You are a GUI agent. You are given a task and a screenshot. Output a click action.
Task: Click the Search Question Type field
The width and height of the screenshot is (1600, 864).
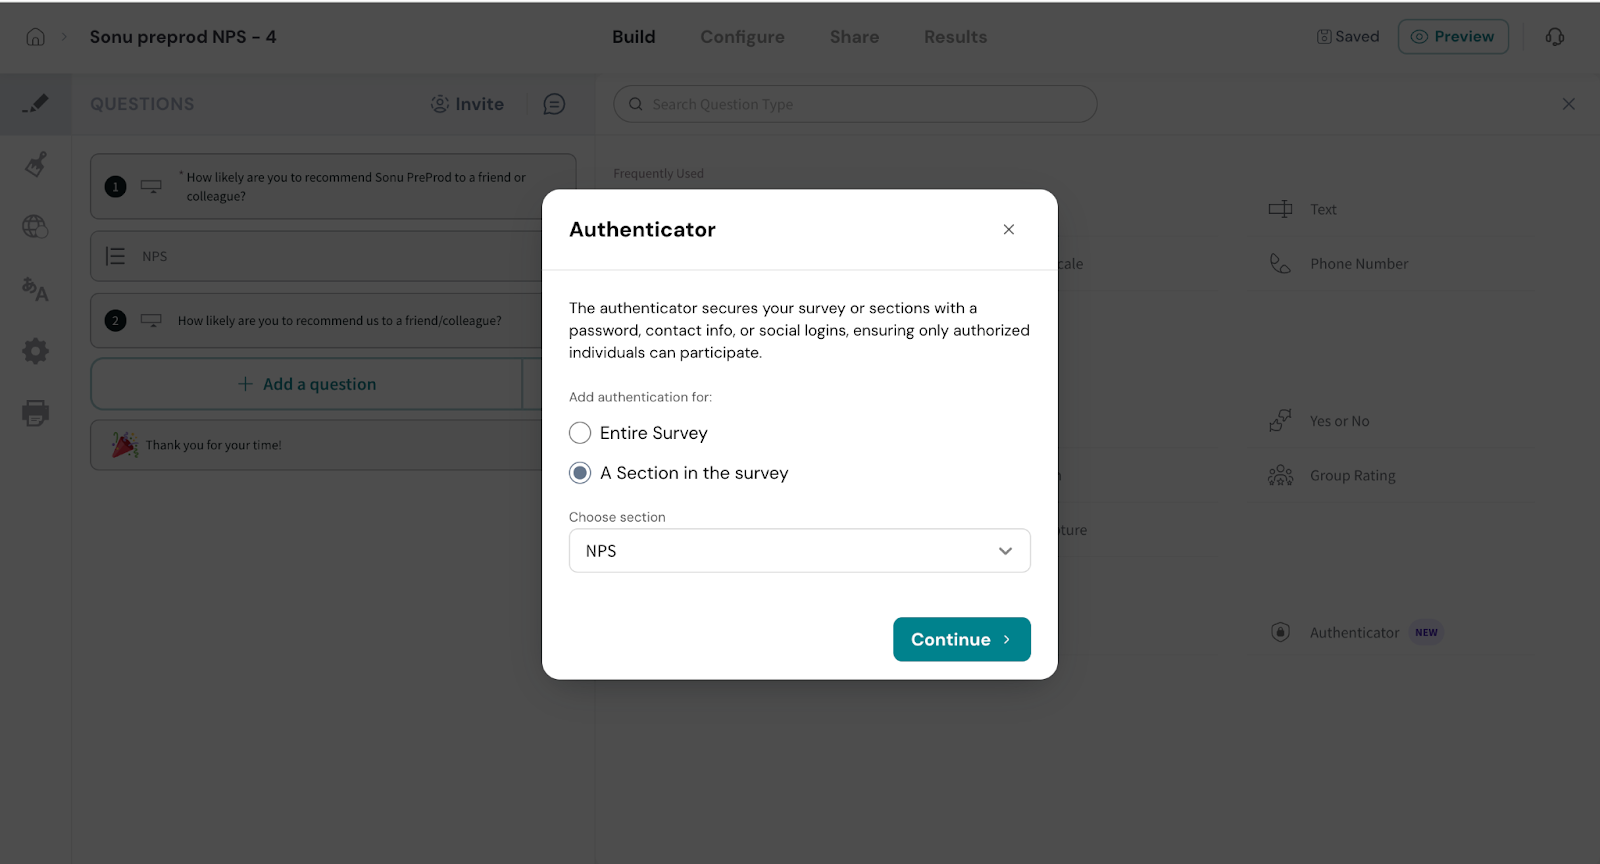pos(855,104)
